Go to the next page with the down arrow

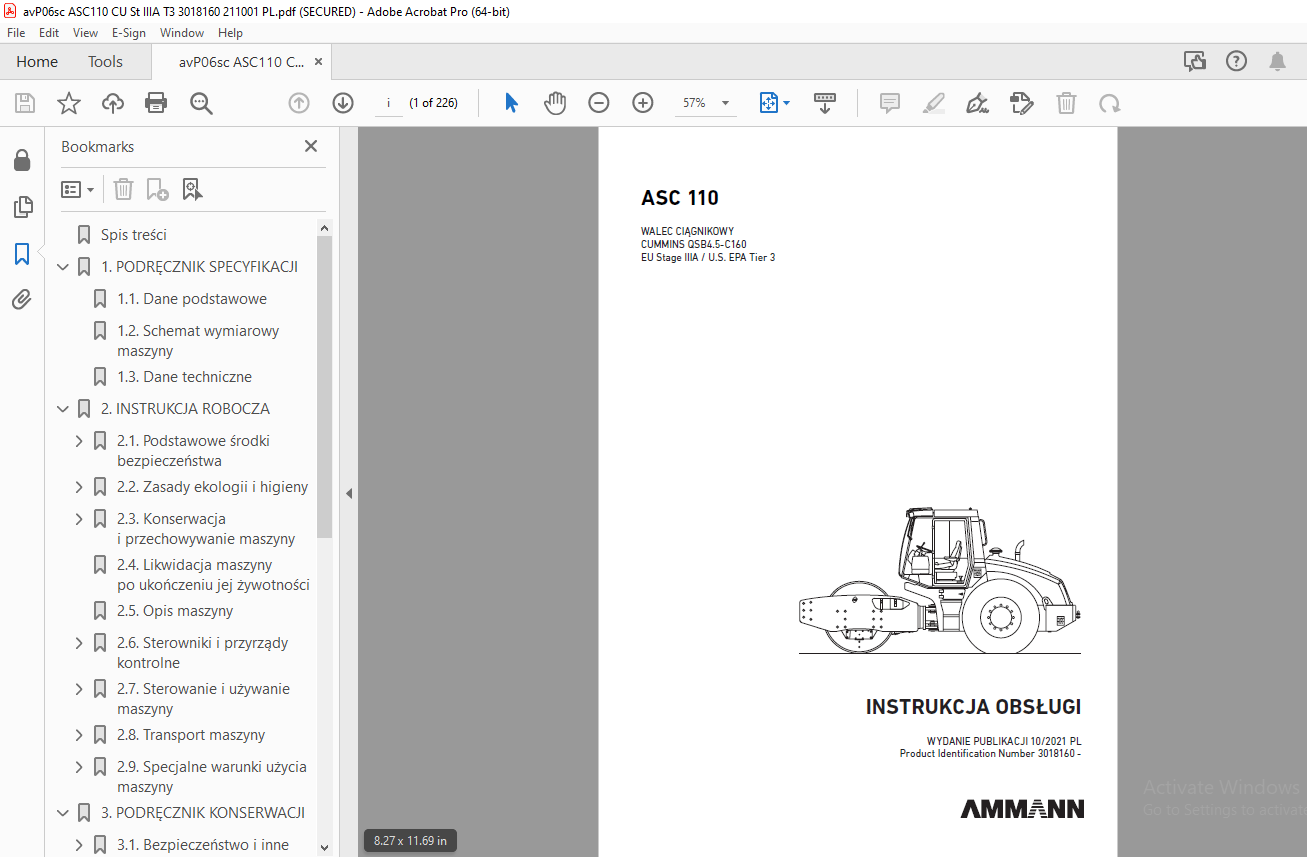click(x=343, y=103)
